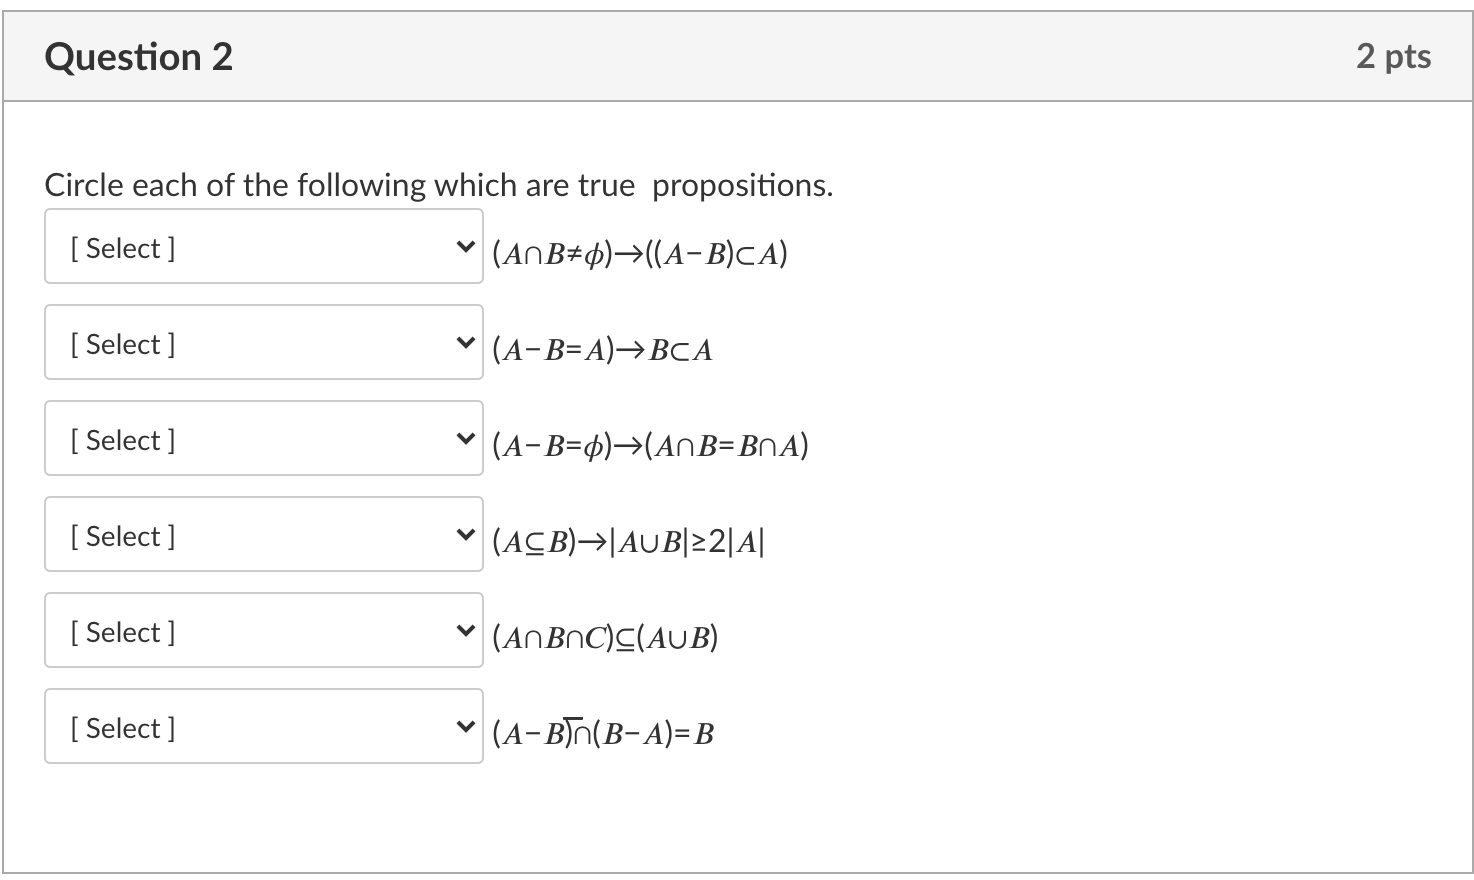Open dropdown for (A−B=φ)→(A∩B=B∩A) proposition
This screenshot has width=1474, height=880.
263,438
